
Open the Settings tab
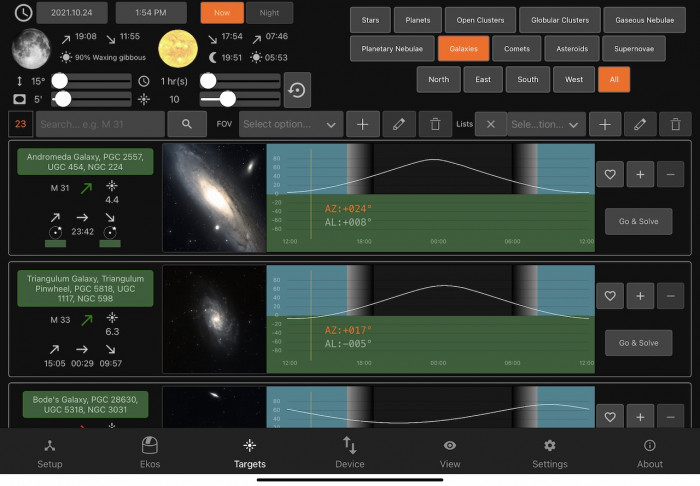tap(549, 452)
